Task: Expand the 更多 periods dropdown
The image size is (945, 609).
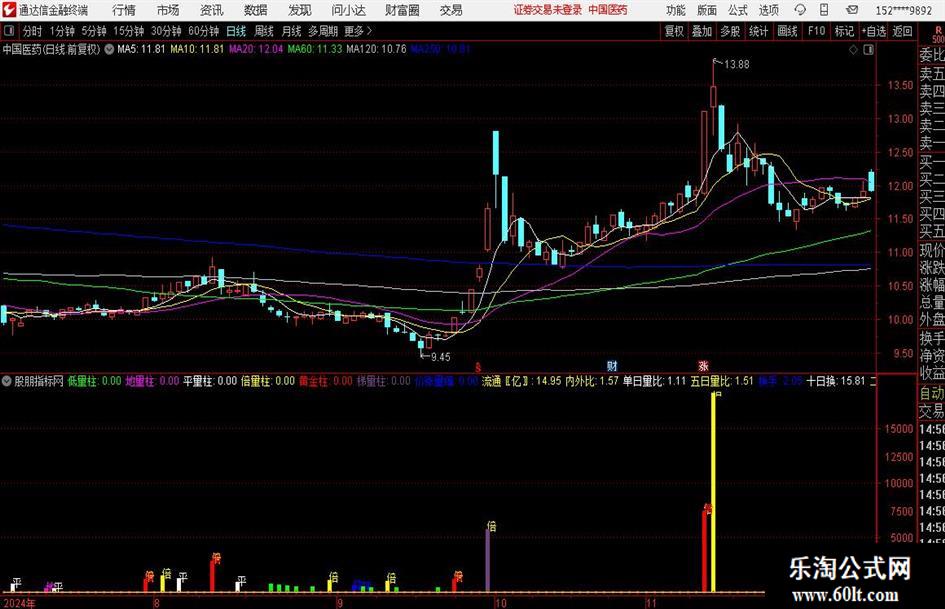Action: (358, 31)
